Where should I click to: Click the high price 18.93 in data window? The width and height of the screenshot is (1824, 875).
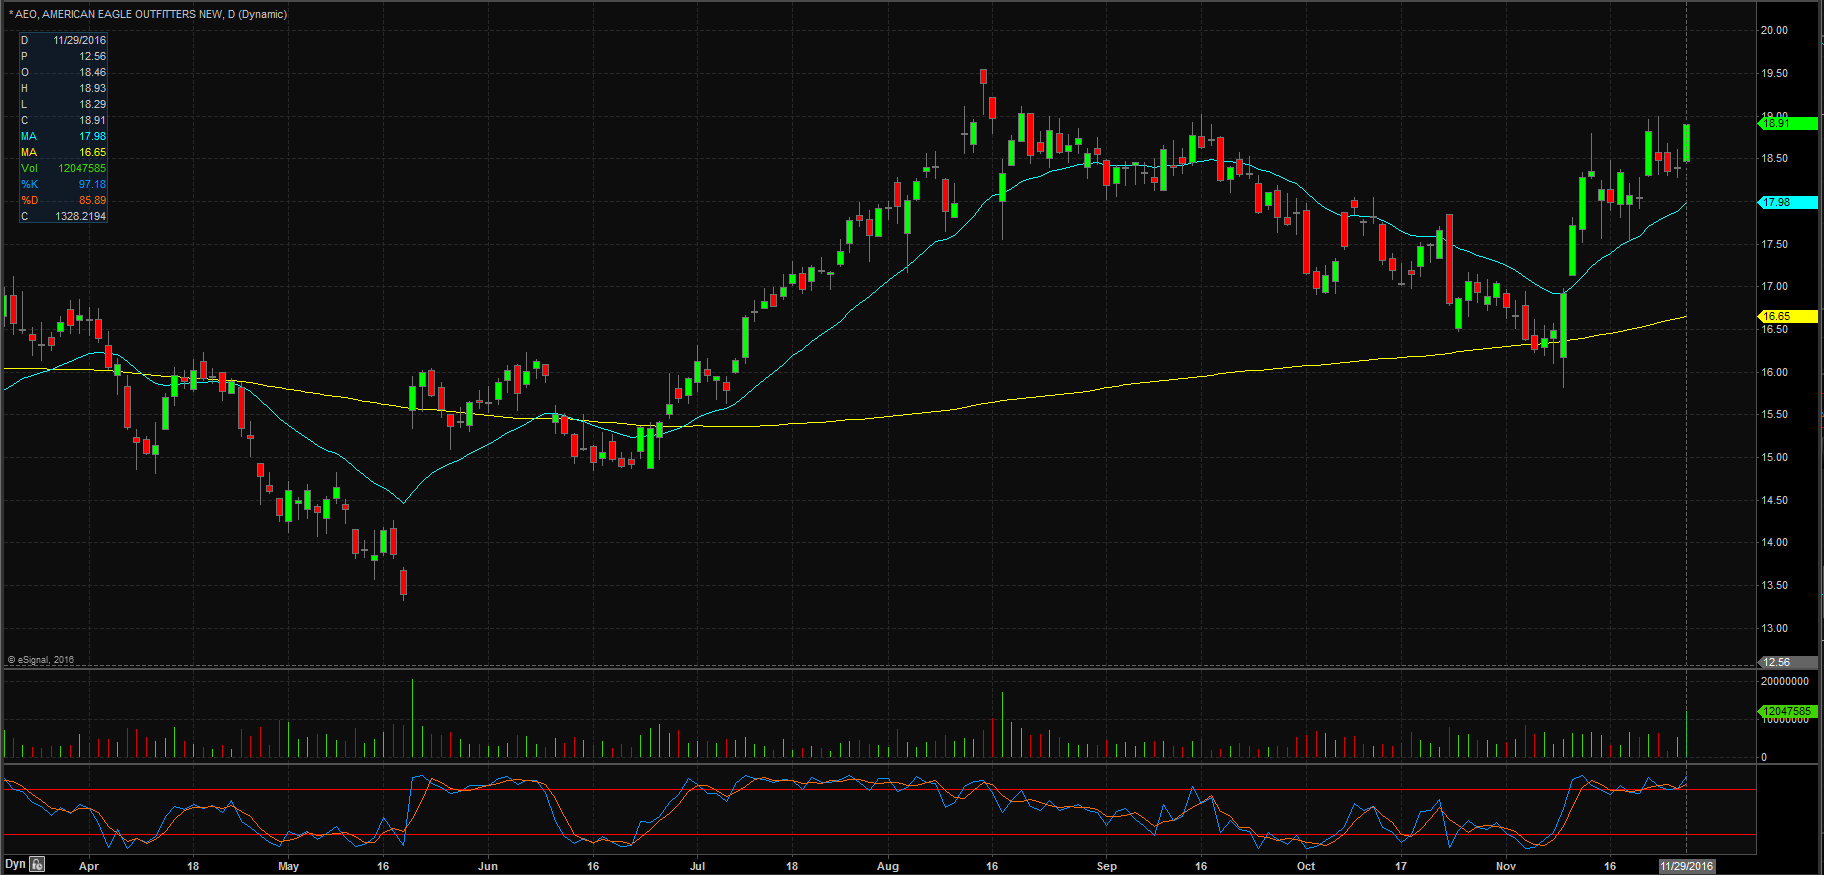click(x=92, y=88)
